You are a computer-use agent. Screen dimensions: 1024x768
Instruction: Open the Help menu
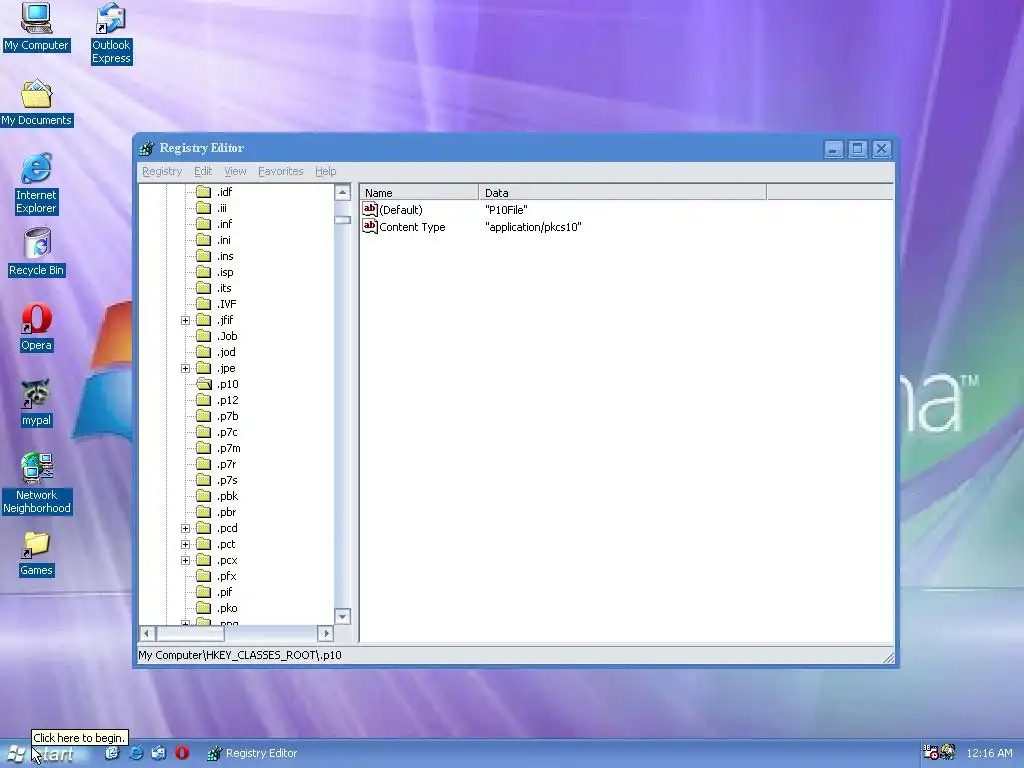[x=325, y=171]
